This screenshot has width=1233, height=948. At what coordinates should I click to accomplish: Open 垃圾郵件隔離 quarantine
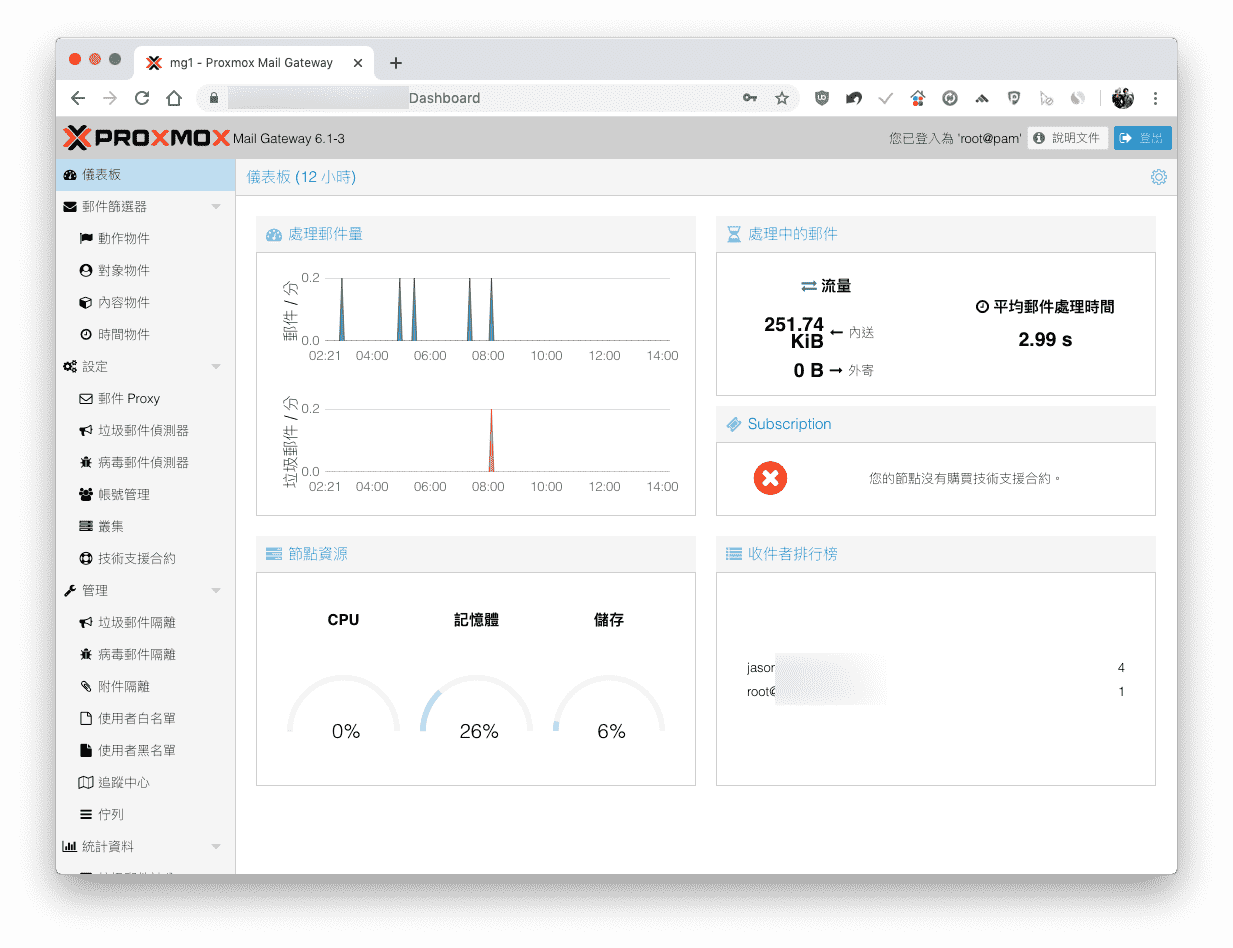point(146,622)
